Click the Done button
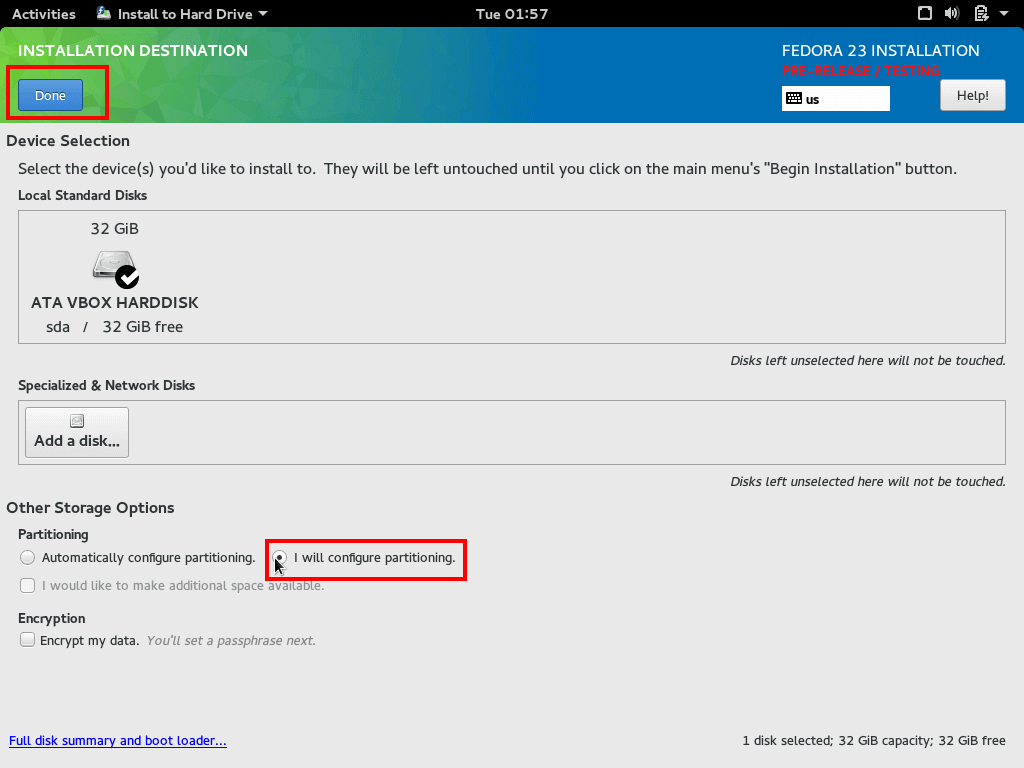Viewport: 1024px width, 768px height. click(x=50, y=96)
